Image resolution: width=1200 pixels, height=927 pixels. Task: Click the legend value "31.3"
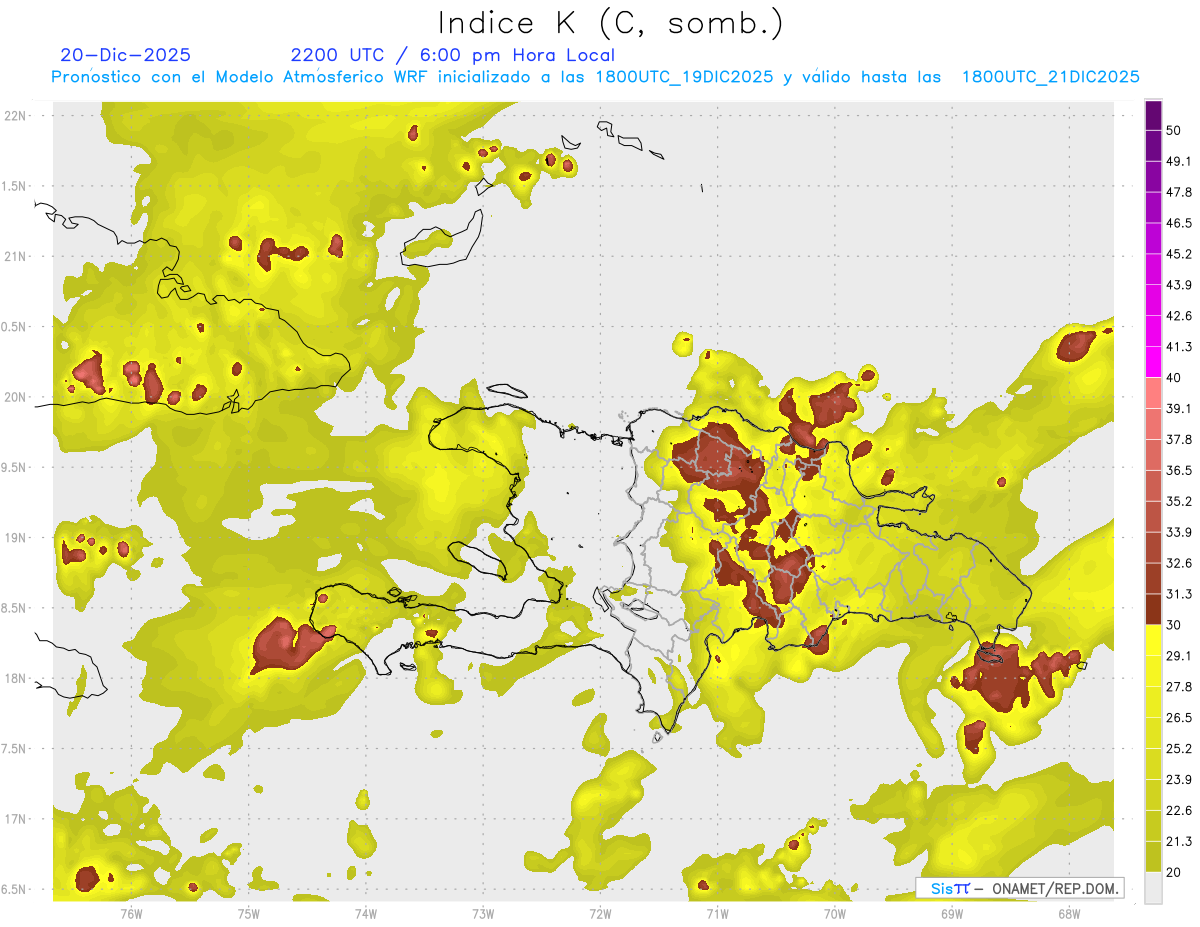[1179, 594]
